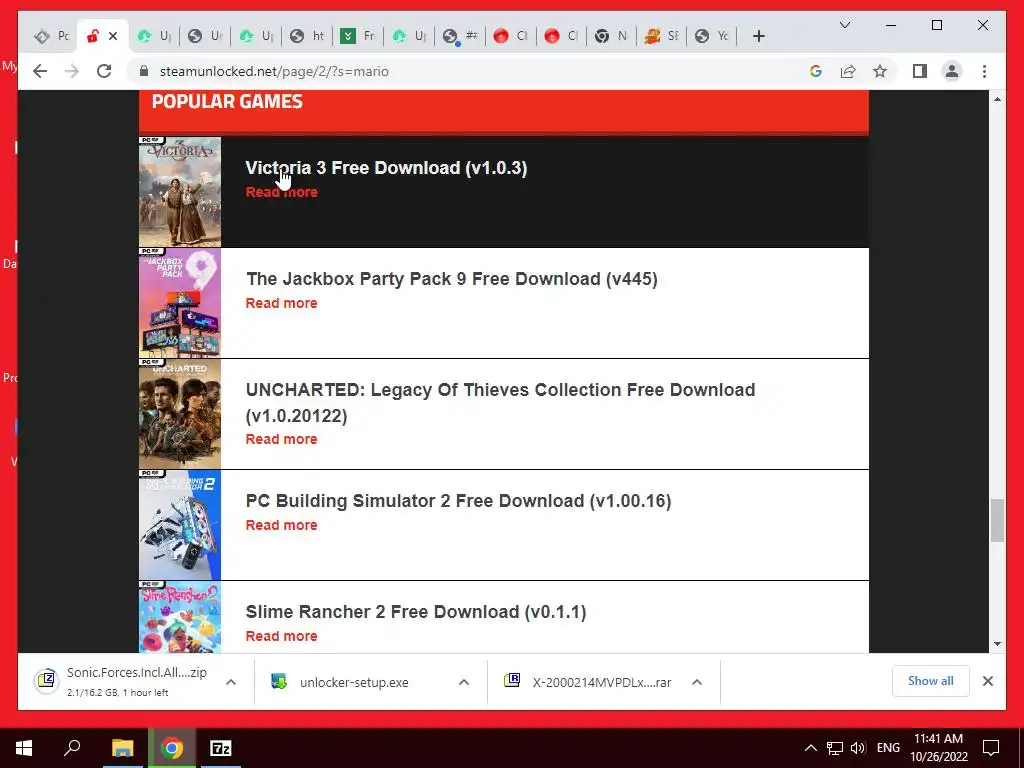
Task: Open Victoria 3 Free Download title
Action: click(386, 168)
